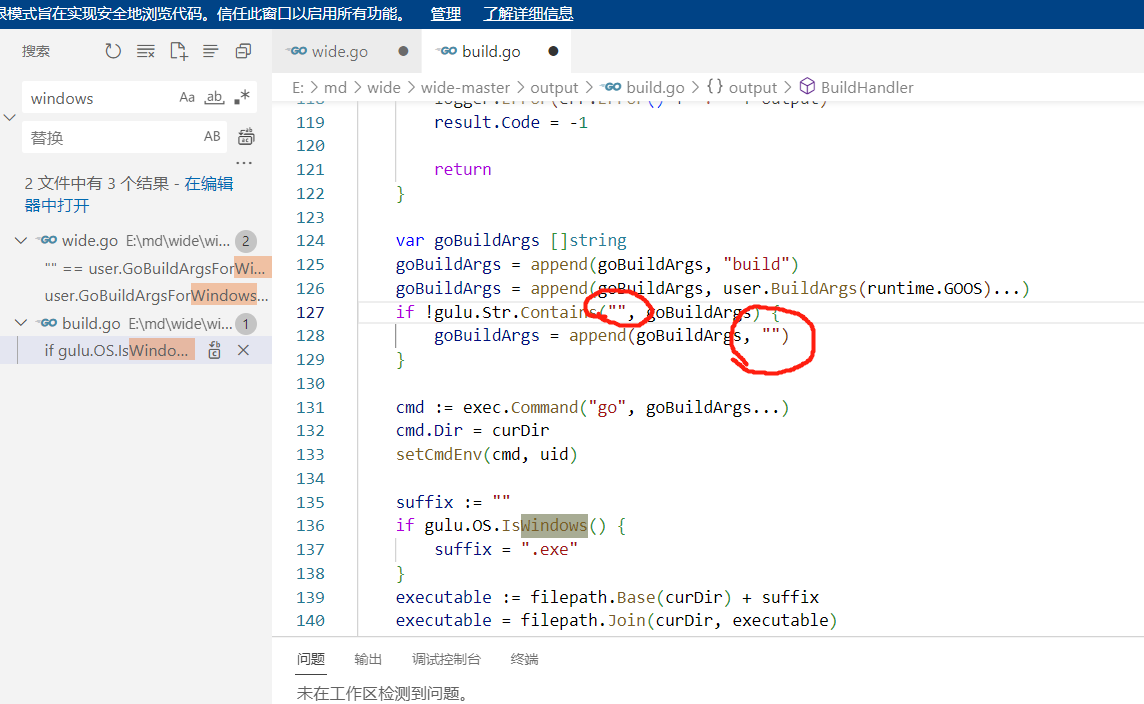Toggle Match Whole Word option

coord(214,98)
